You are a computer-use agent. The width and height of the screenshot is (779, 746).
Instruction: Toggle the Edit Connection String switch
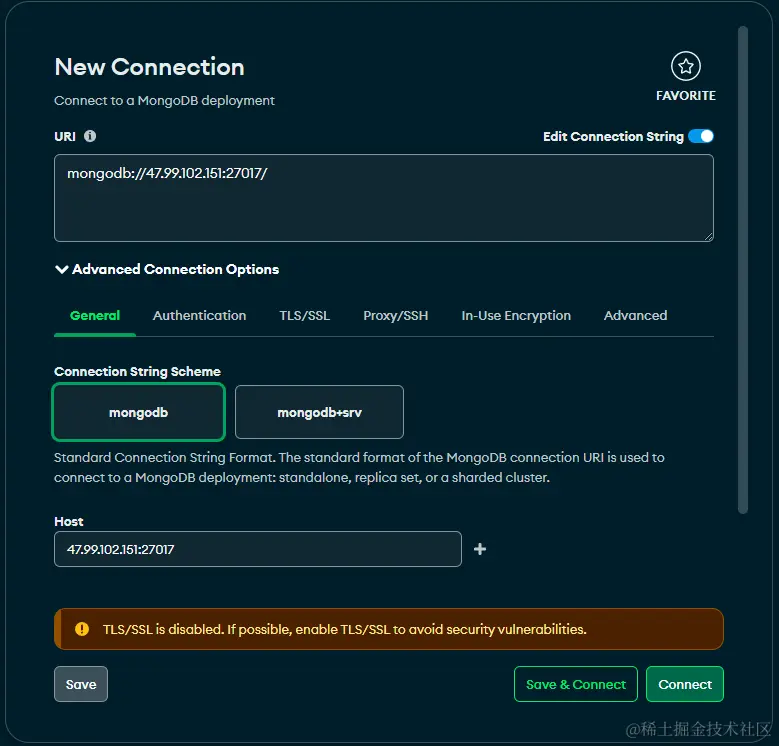click(701, 136)
